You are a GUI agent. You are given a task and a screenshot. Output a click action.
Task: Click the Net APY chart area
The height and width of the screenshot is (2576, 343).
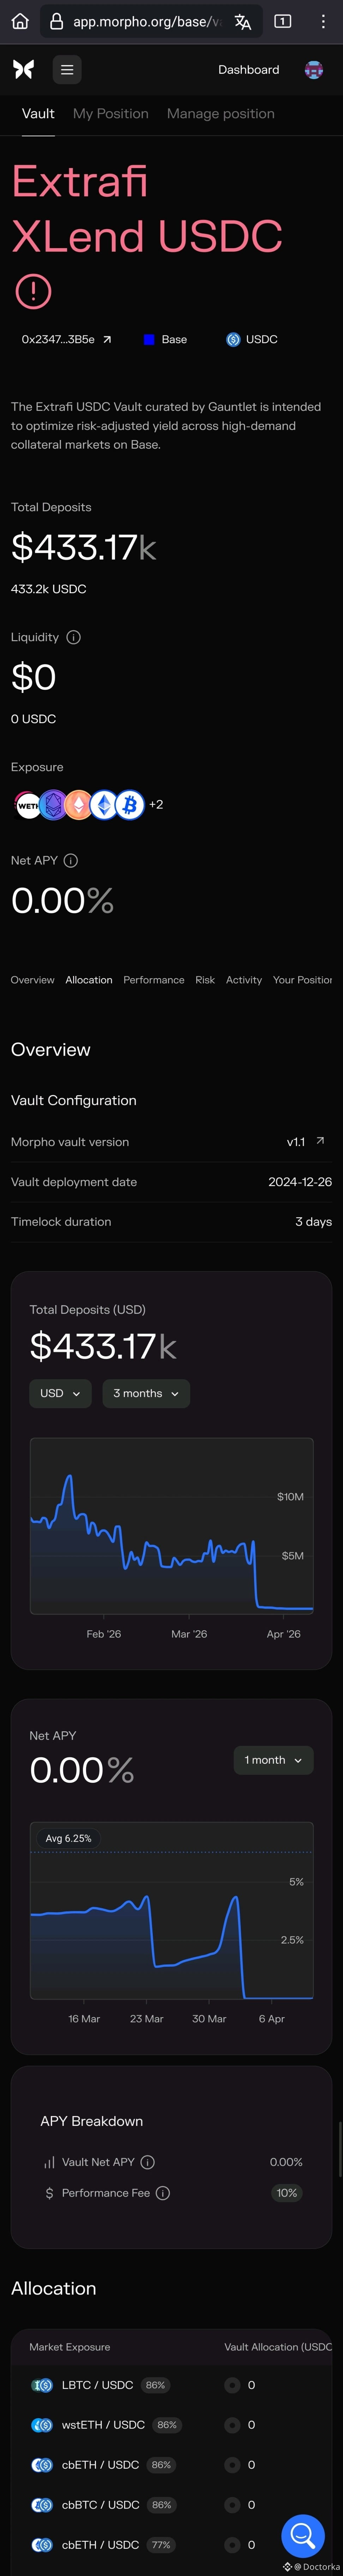point(172,1910)
